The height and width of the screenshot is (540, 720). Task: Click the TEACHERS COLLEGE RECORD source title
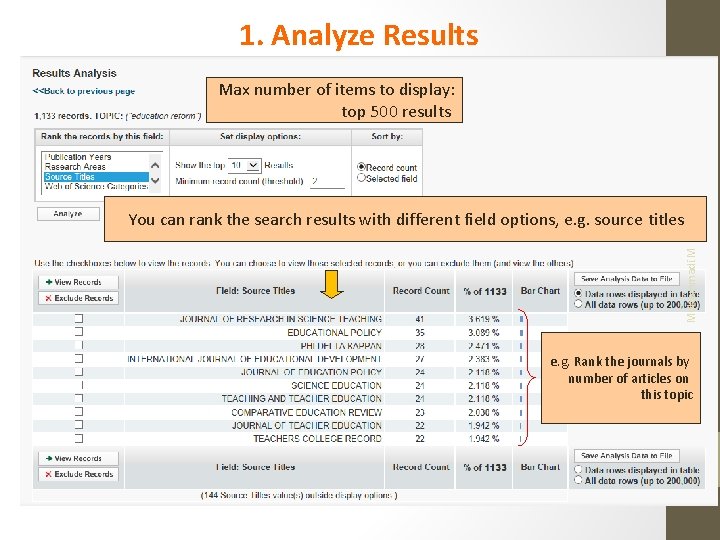tap(318, 439)
